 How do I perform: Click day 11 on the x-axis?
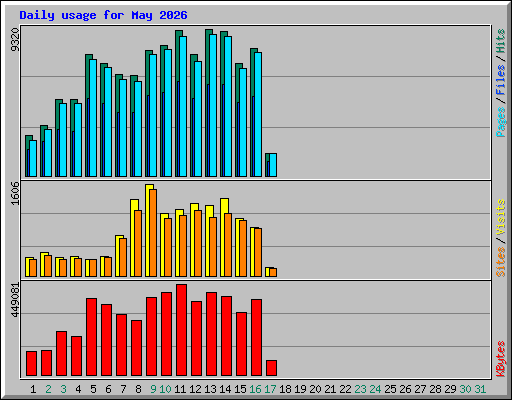pos(180,389)
